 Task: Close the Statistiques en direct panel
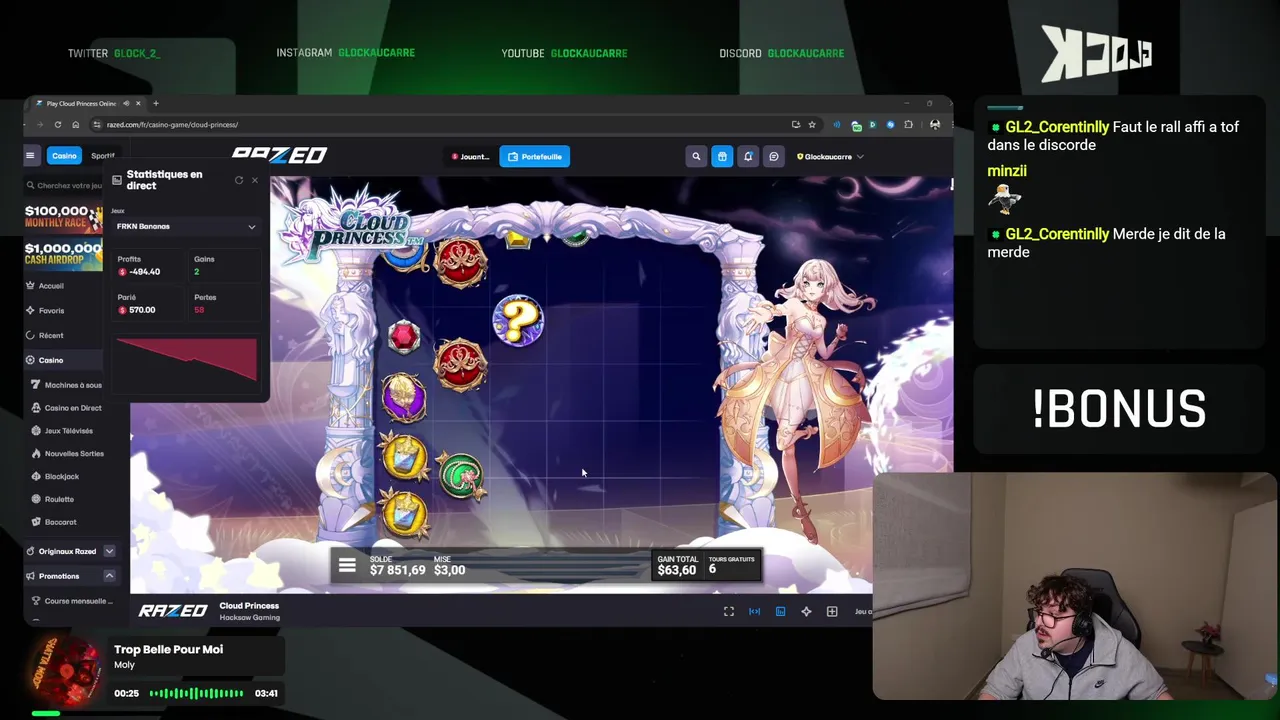pos(254,180)
